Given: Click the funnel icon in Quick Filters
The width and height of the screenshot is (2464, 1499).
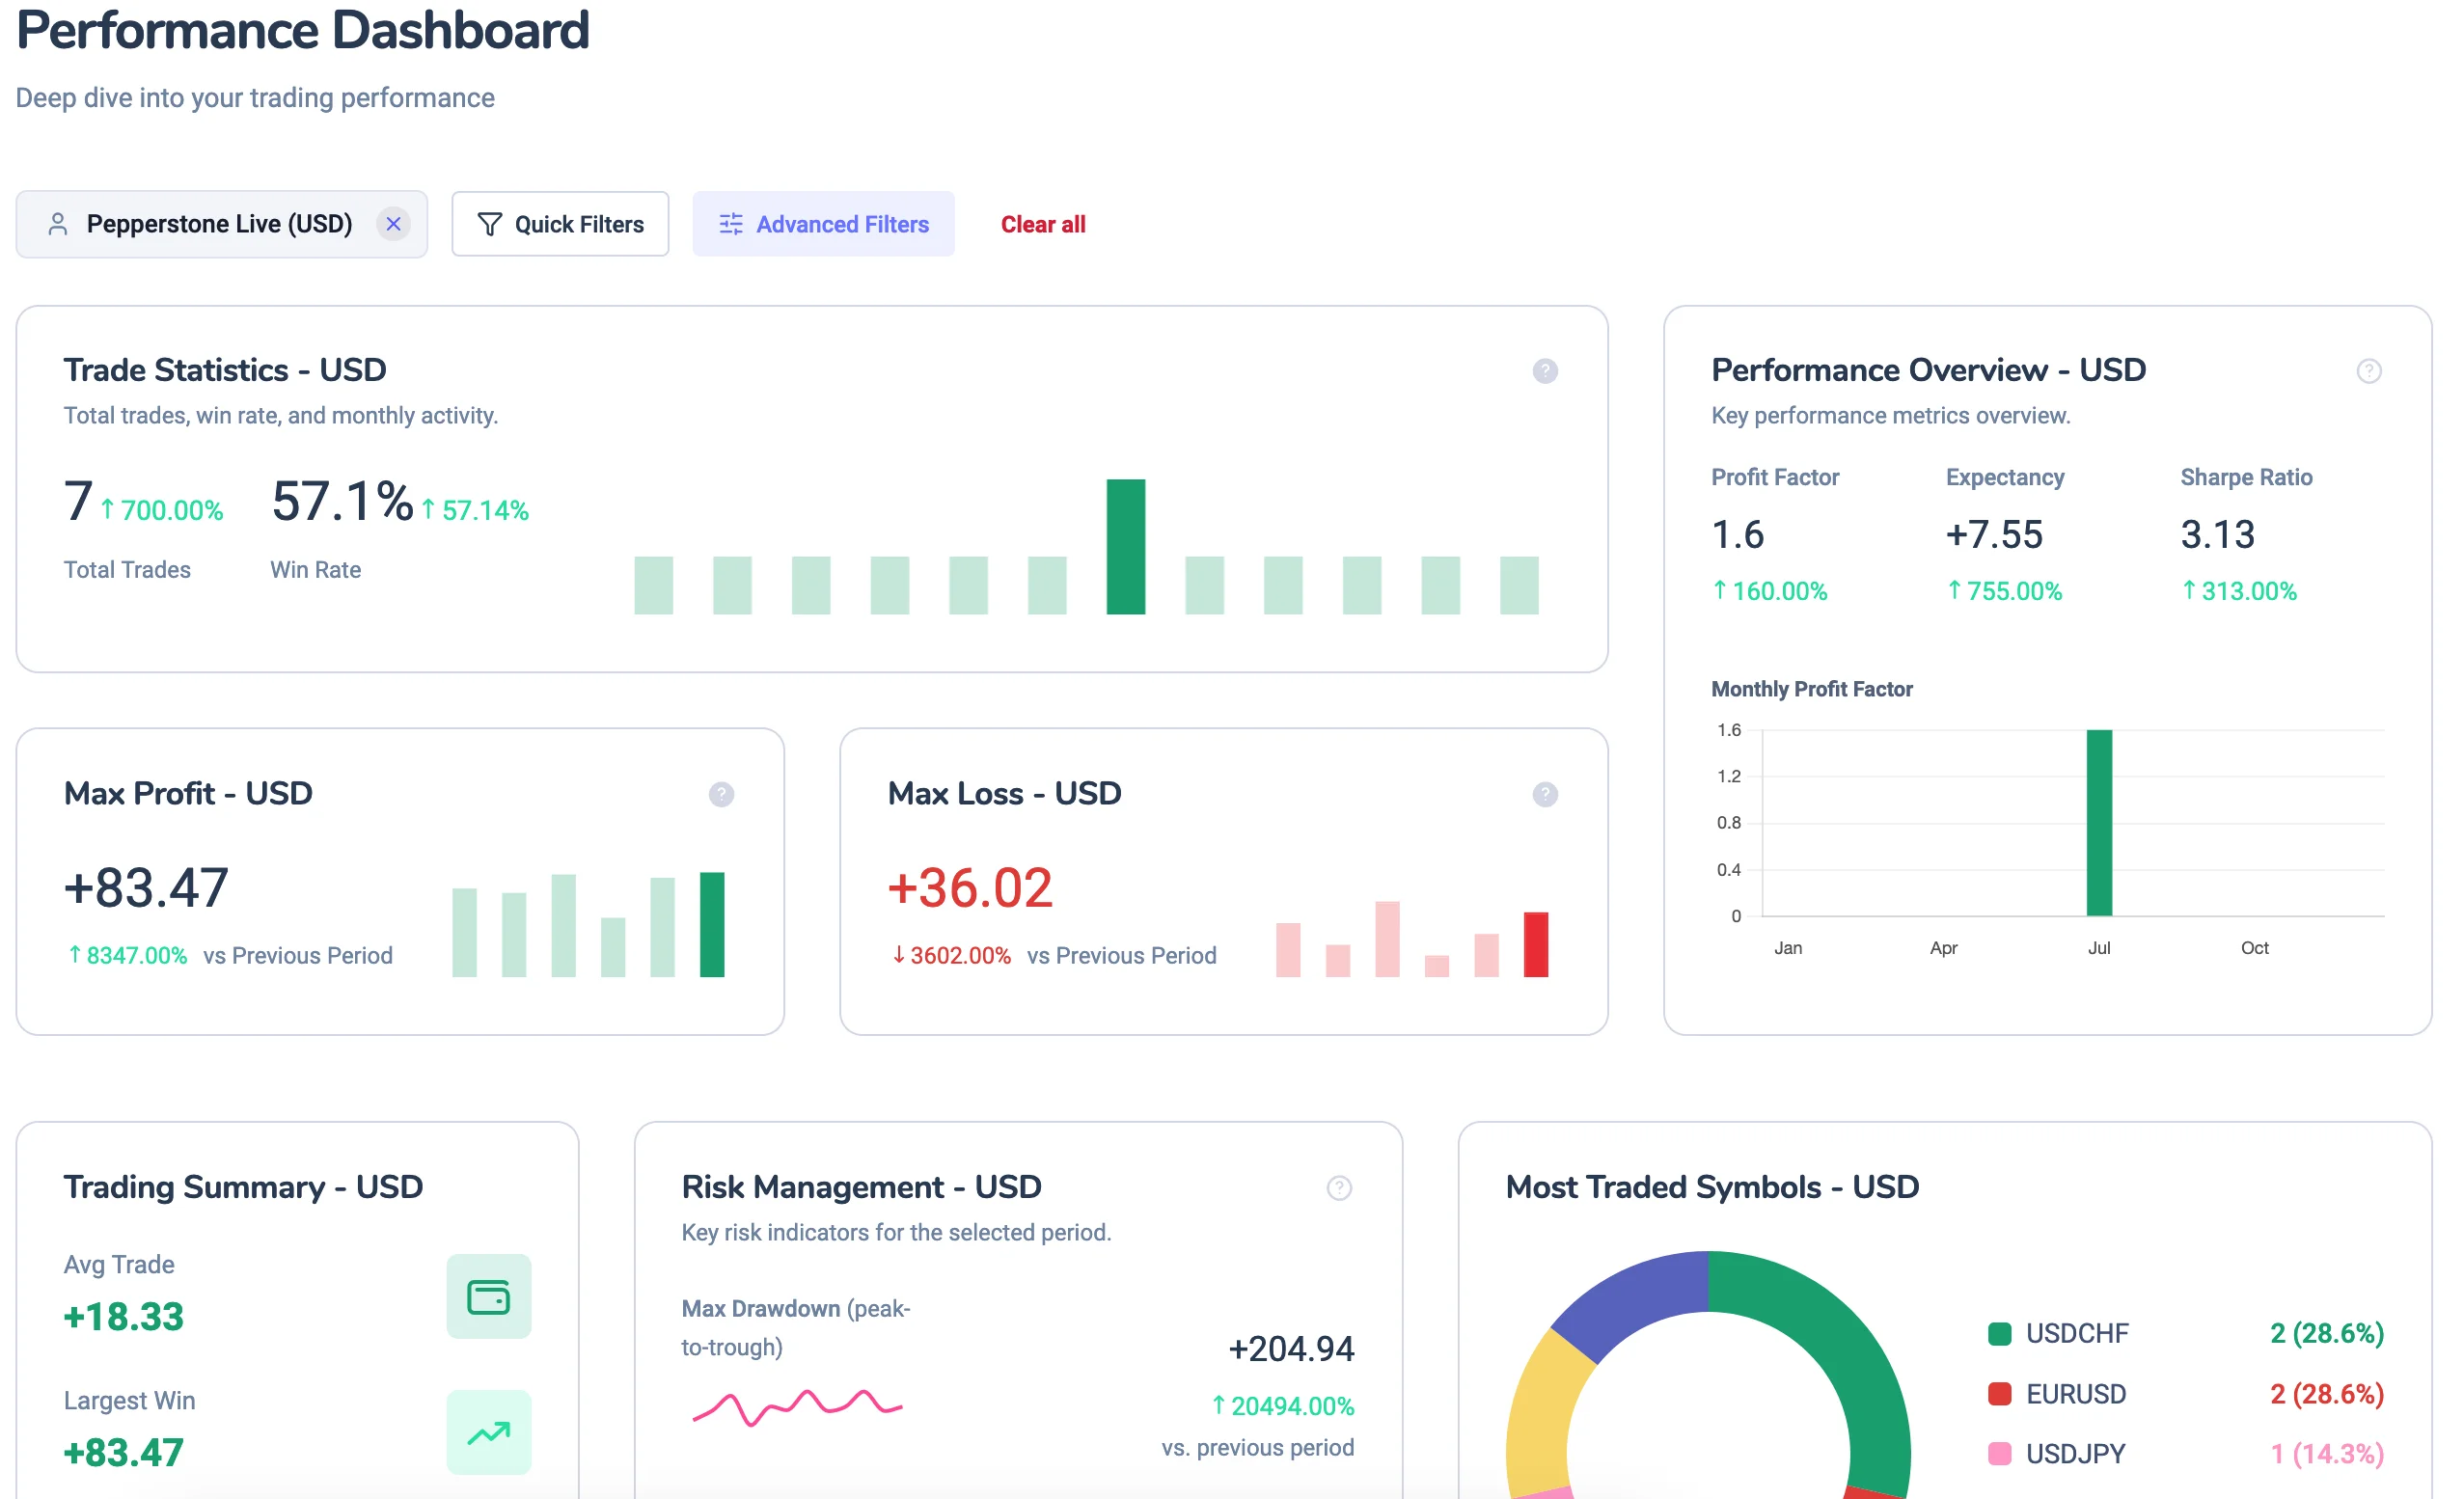Looking at the screenshot, I should pyautogui.click(x=491, y=225).
